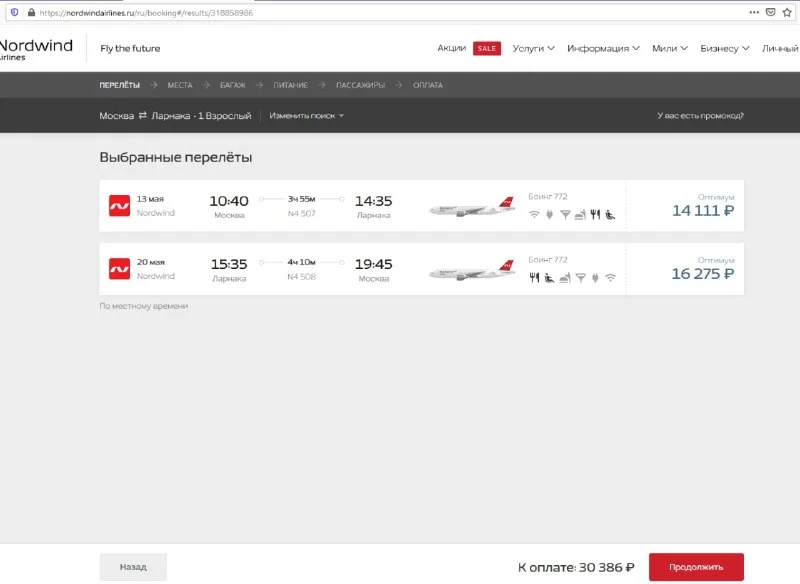Viewport: 800px width, 584px height.
Task: Click the power outlet icon on first flight
Action: [x=549, y=214]
